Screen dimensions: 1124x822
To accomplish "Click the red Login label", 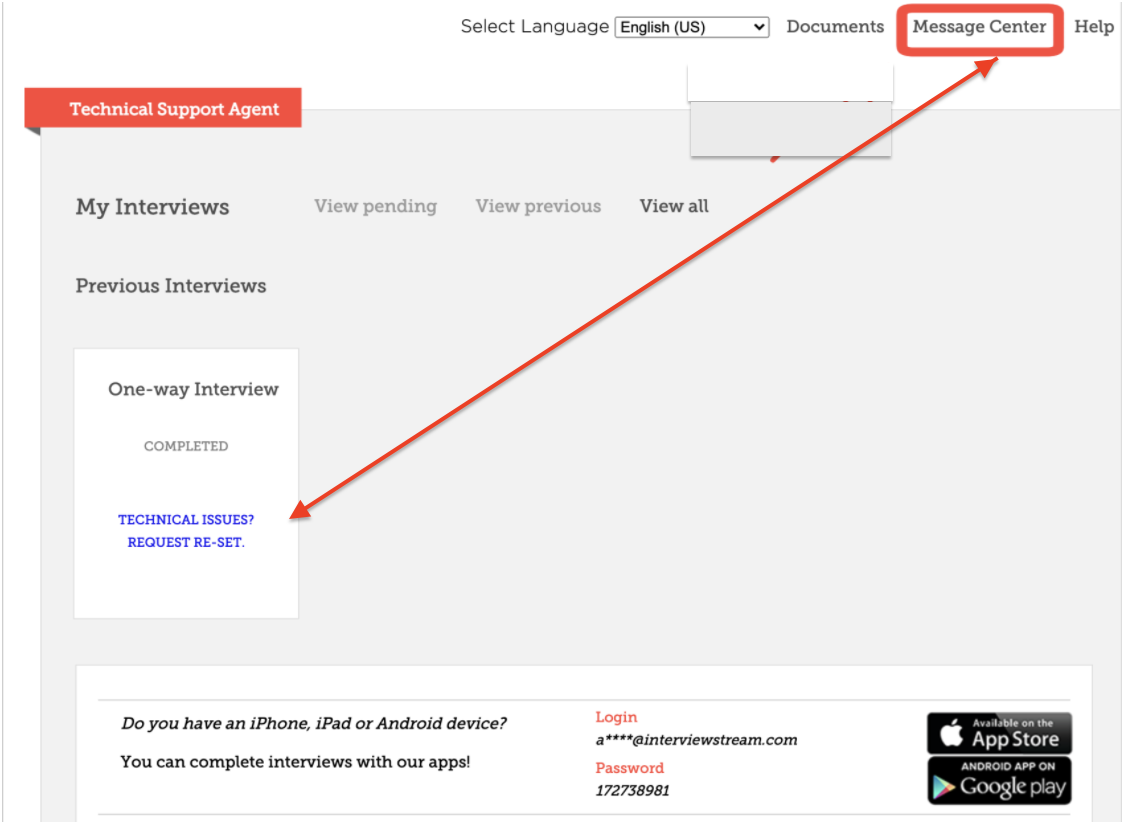I will [616, 717].
